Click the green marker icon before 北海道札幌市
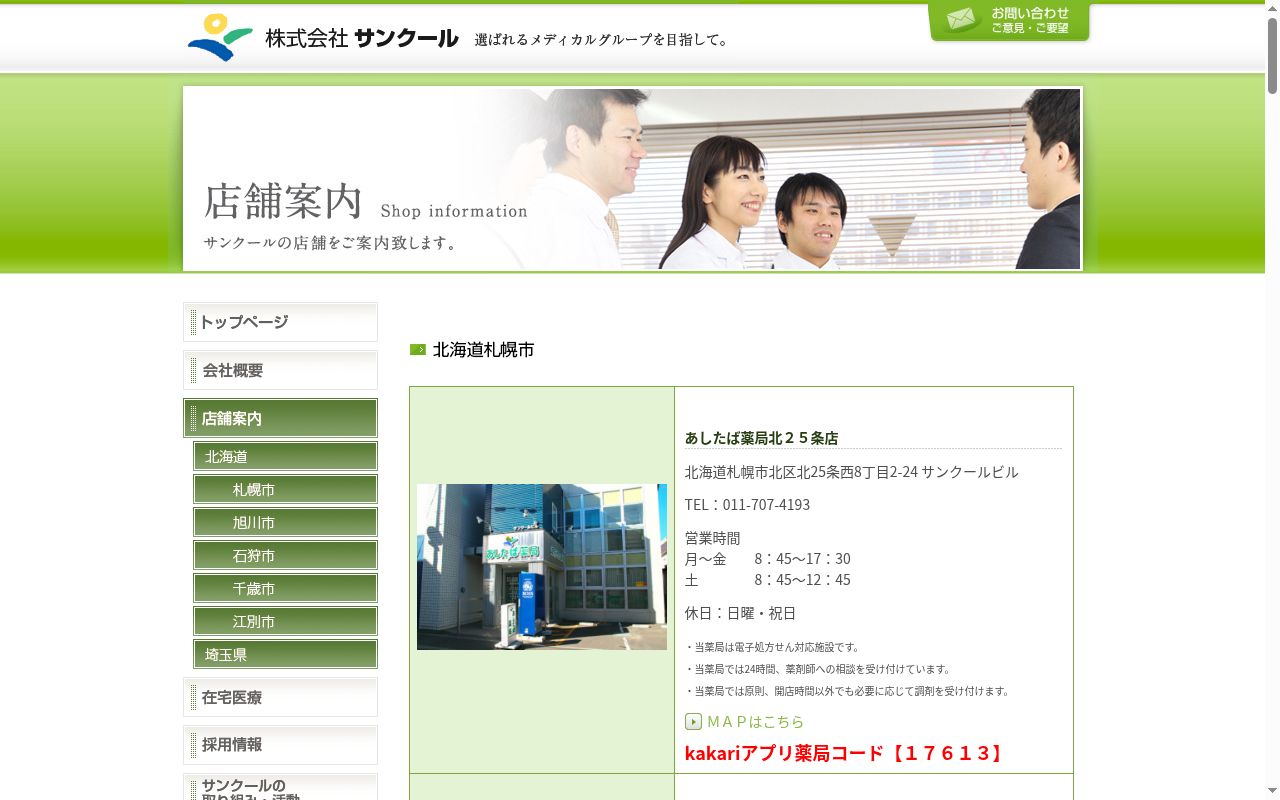This screenshot has width=1280, height=800. pos(418,350)
